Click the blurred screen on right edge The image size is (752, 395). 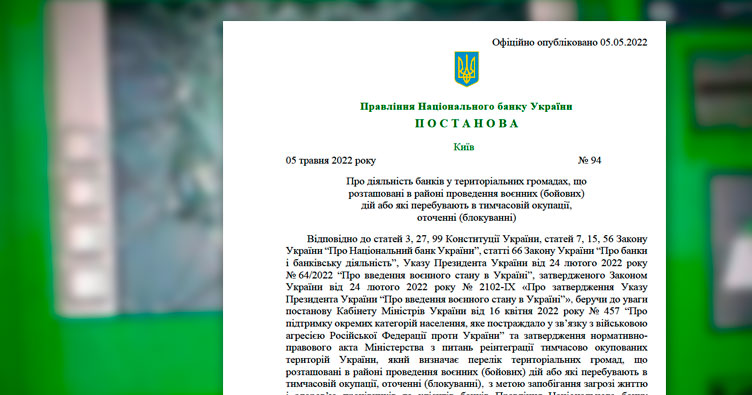click(x=730, y=252)
